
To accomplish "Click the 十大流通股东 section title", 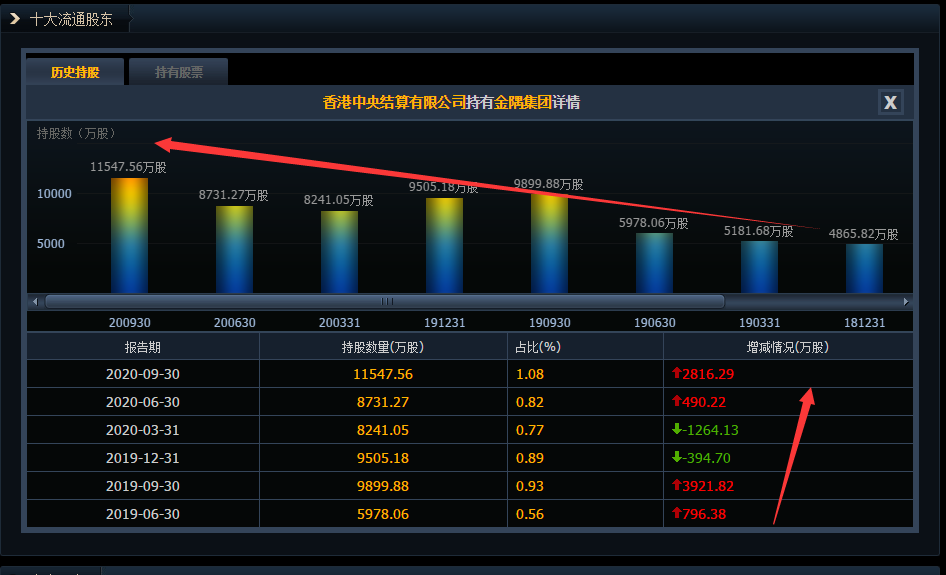I will pyautogui.click(x=71, y=19).
